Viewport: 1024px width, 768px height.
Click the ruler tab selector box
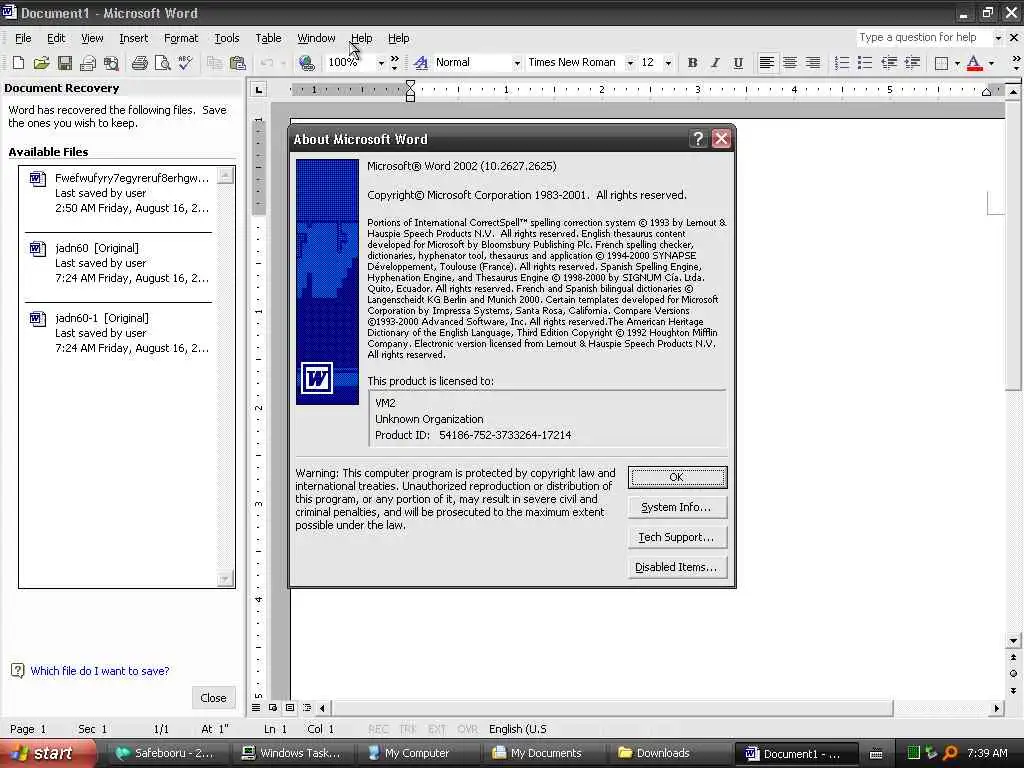click(x=259, y=89)
